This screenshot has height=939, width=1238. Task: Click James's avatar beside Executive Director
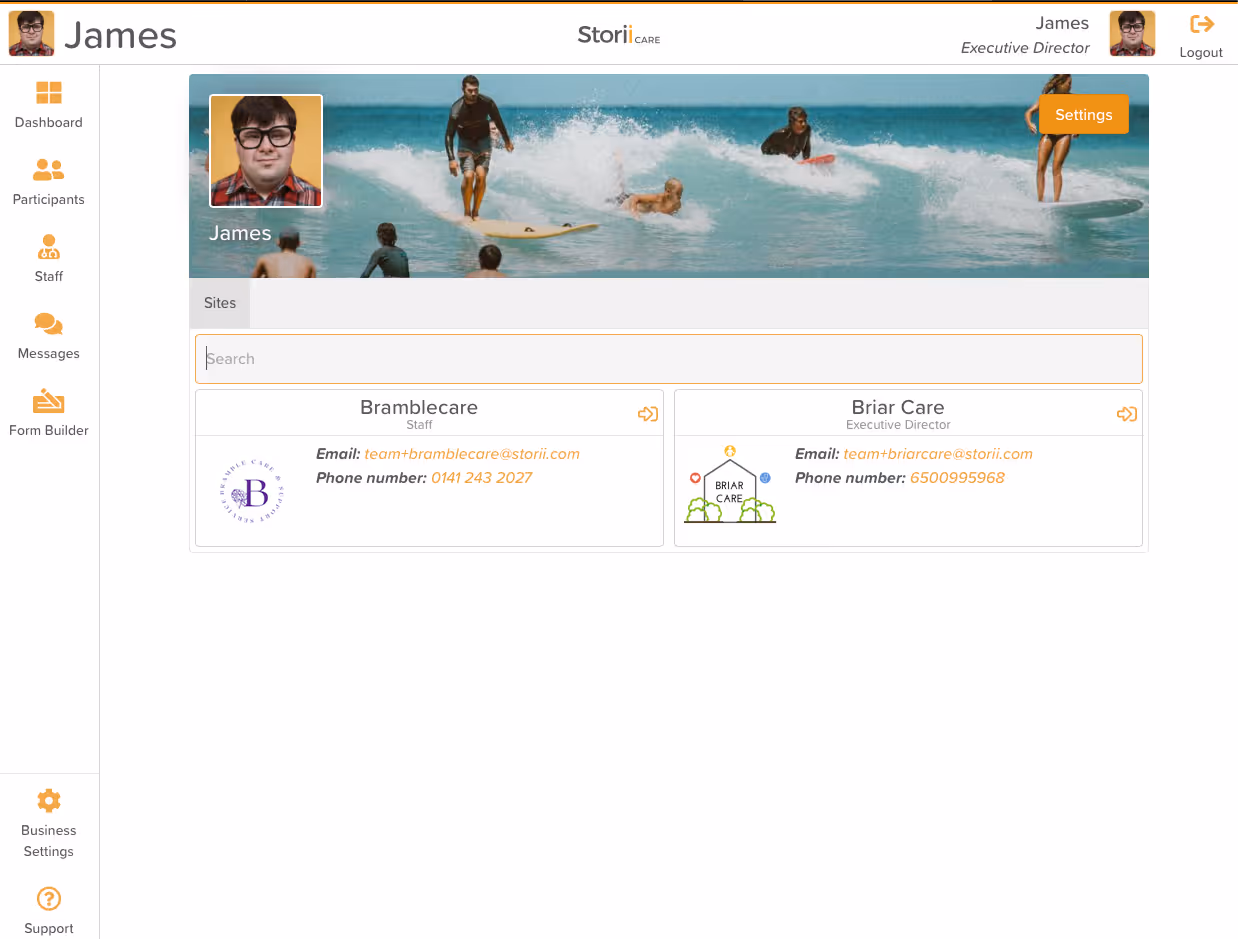(1133, 33)
